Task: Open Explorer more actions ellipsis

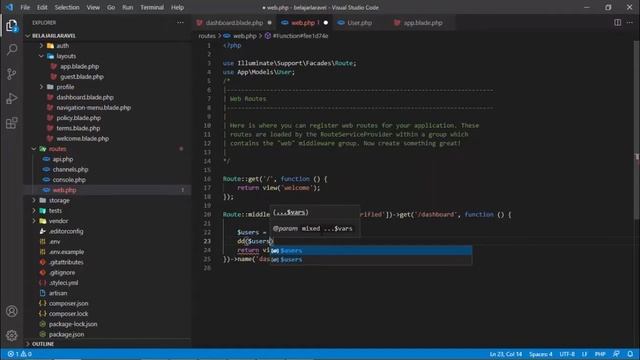Action: point(180,23)
